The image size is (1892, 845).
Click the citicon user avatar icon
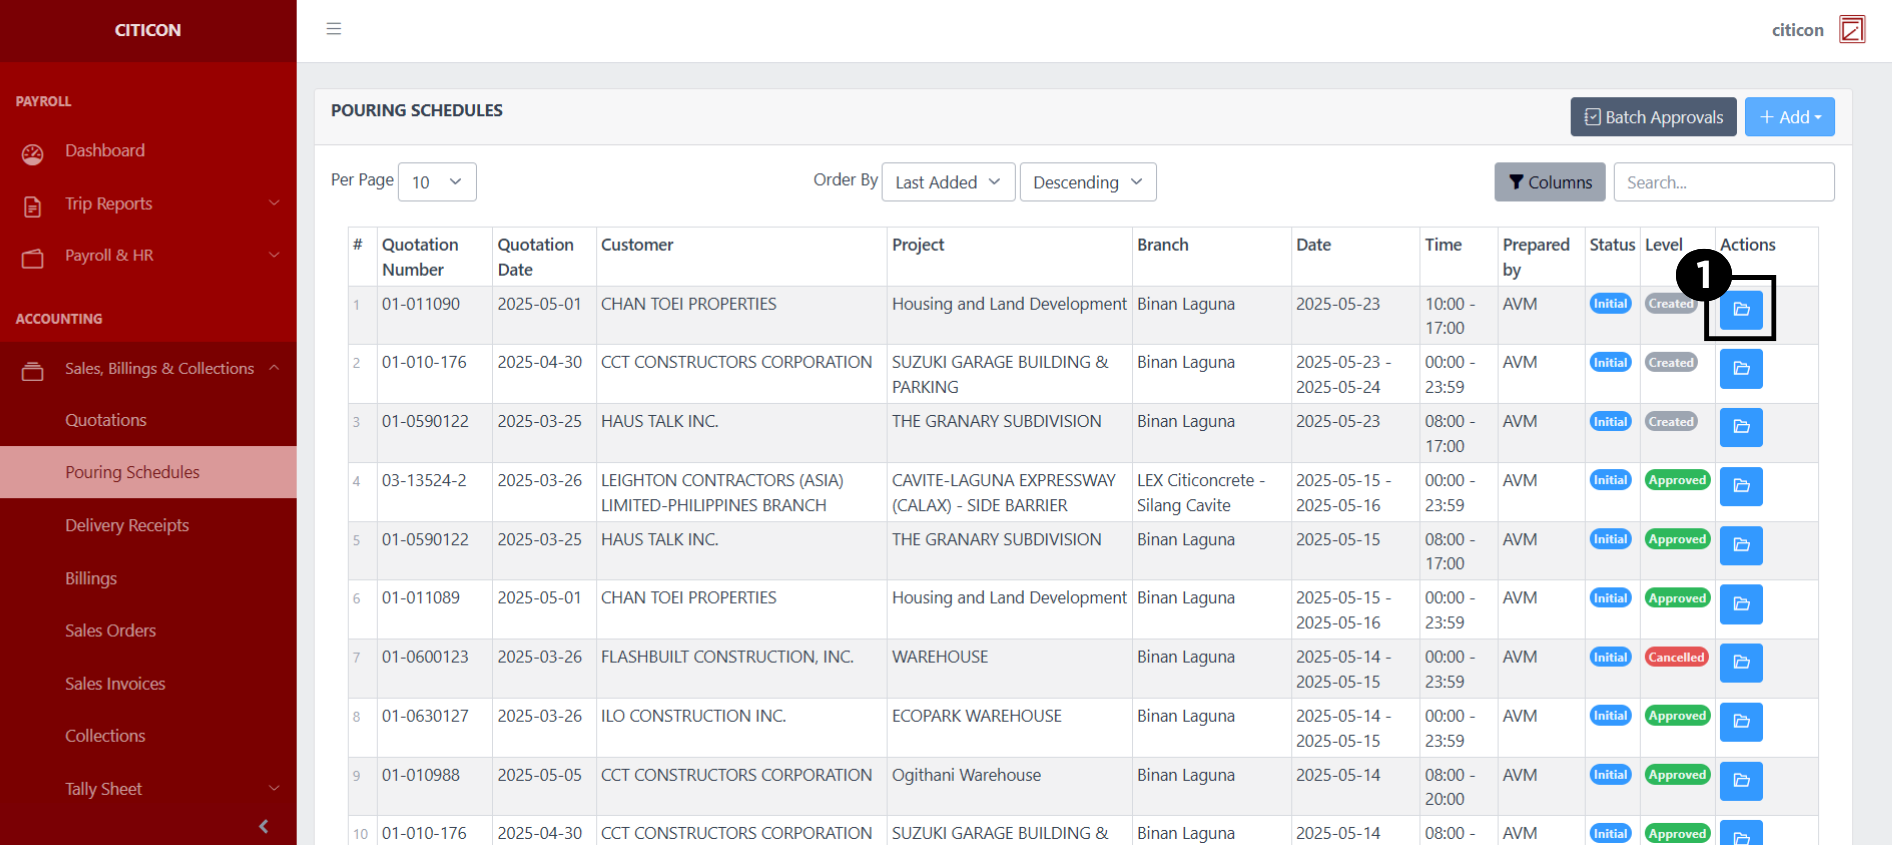click(1851, 30)
